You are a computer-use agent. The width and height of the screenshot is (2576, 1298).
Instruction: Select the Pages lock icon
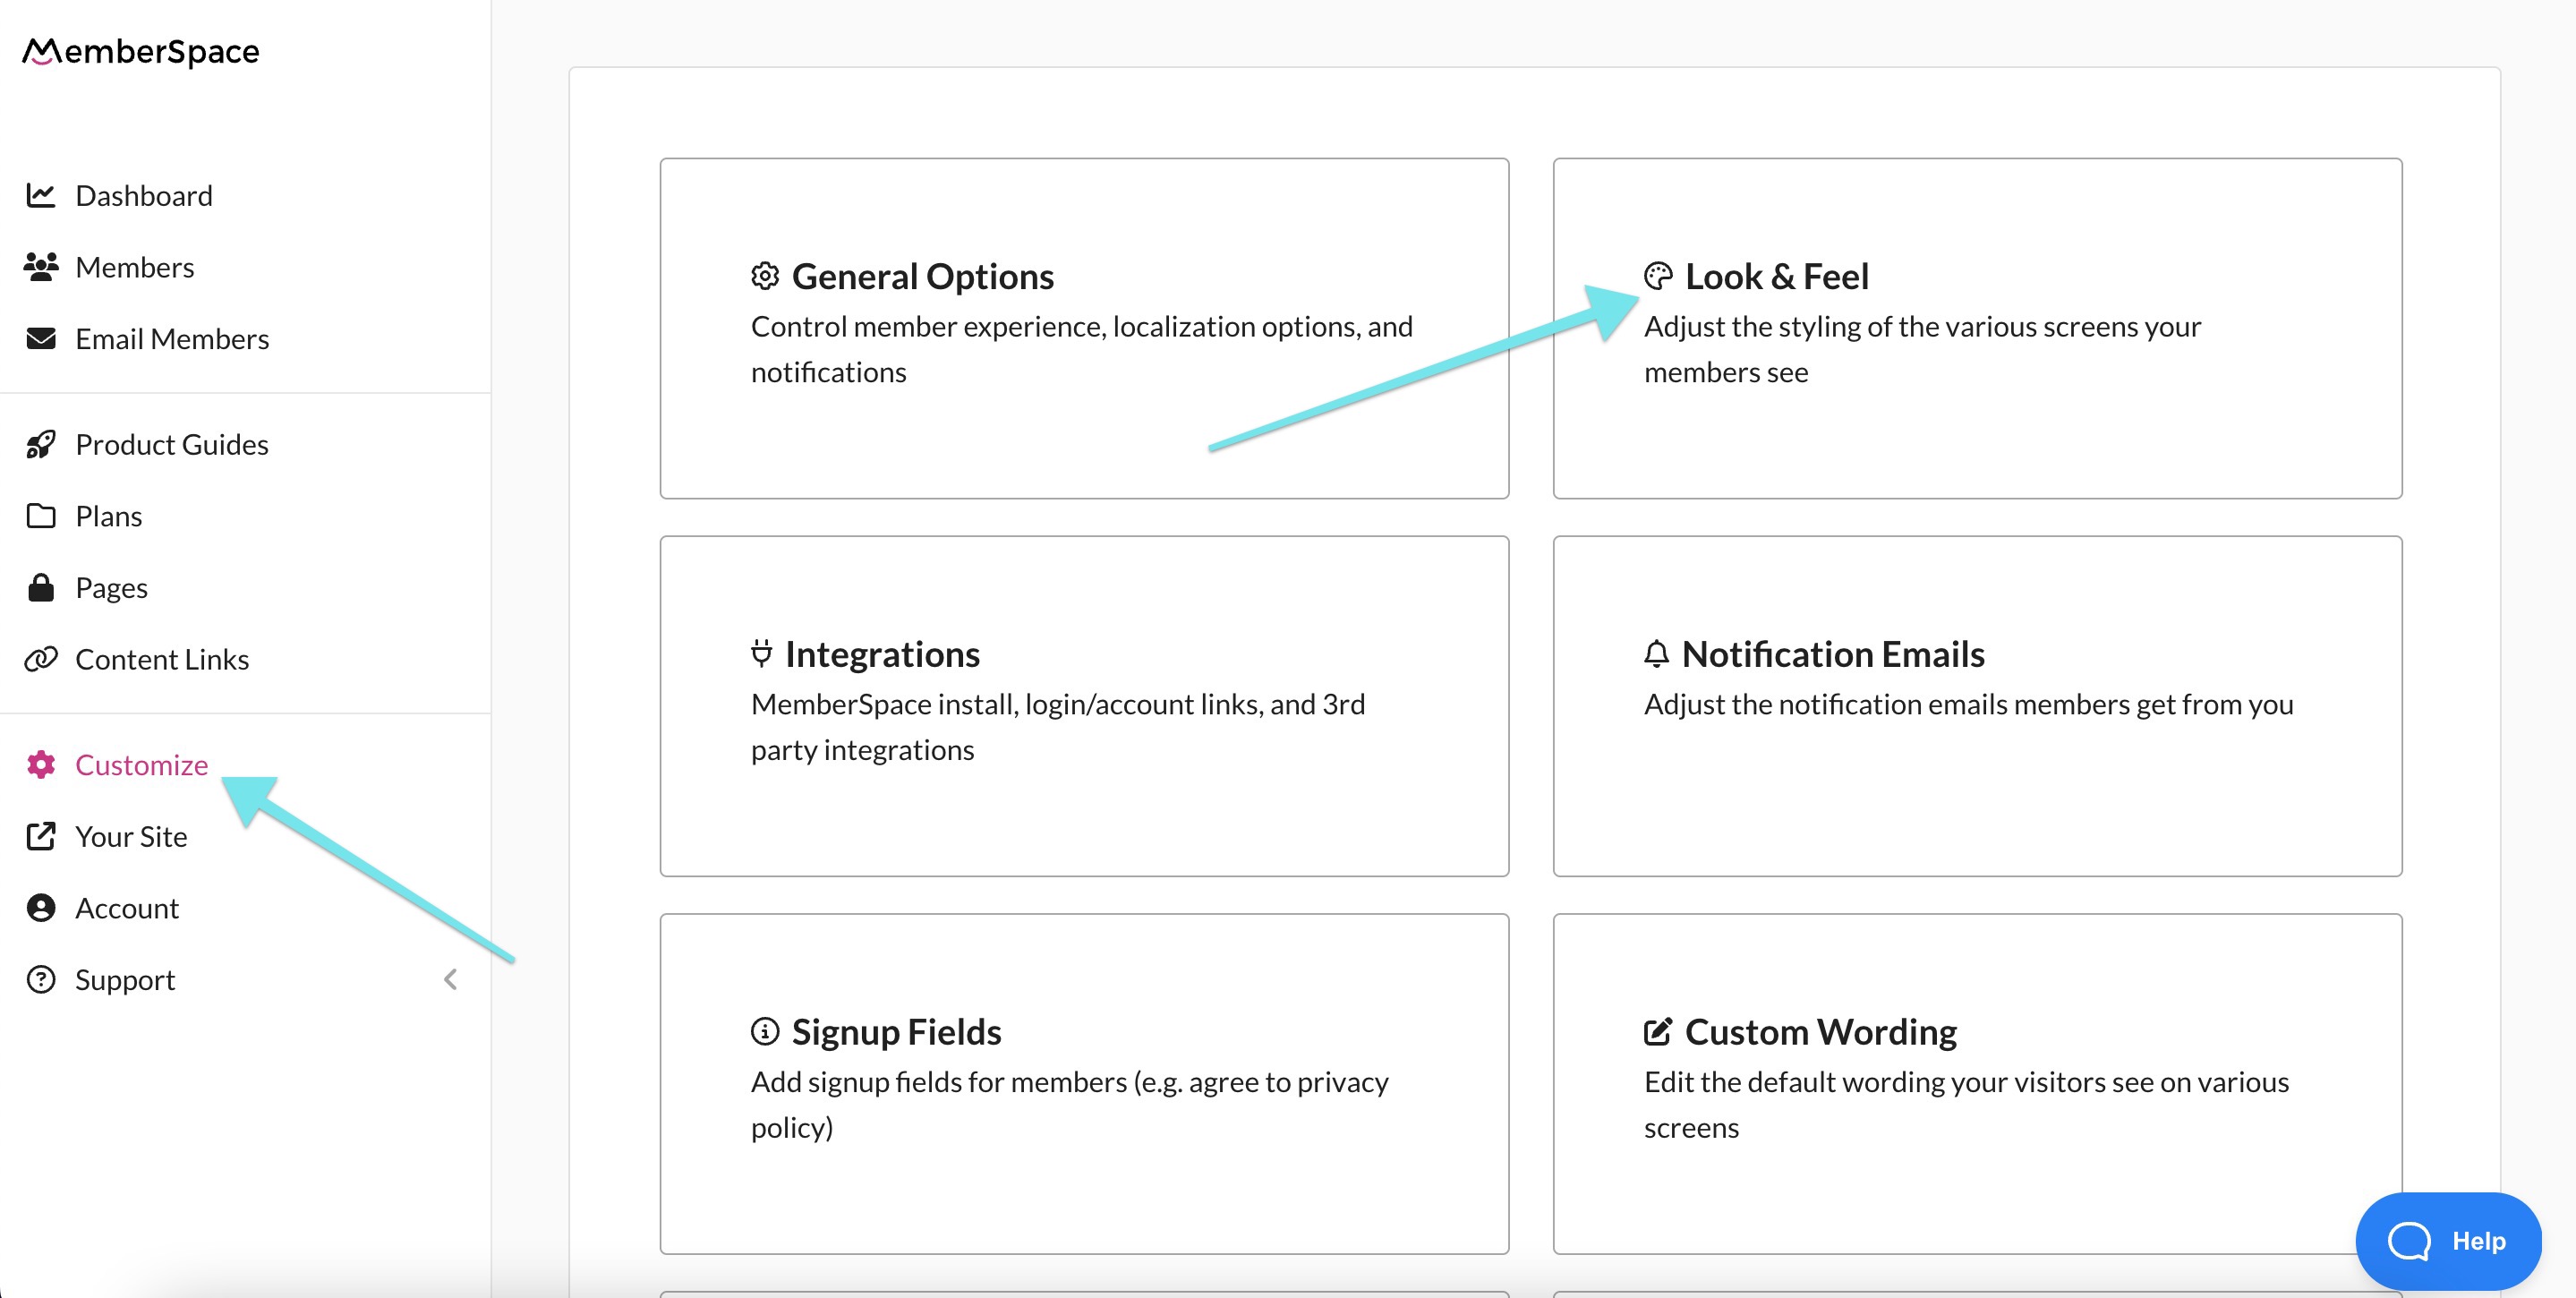40,586
